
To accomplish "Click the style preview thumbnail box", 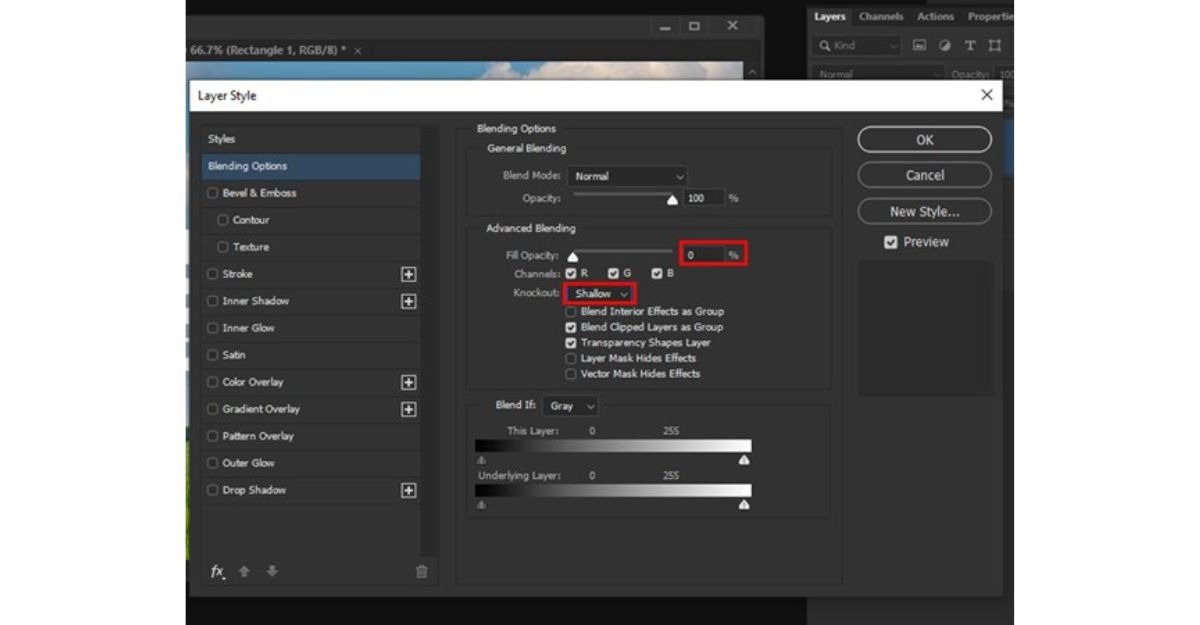I will (x=925, y=328).
